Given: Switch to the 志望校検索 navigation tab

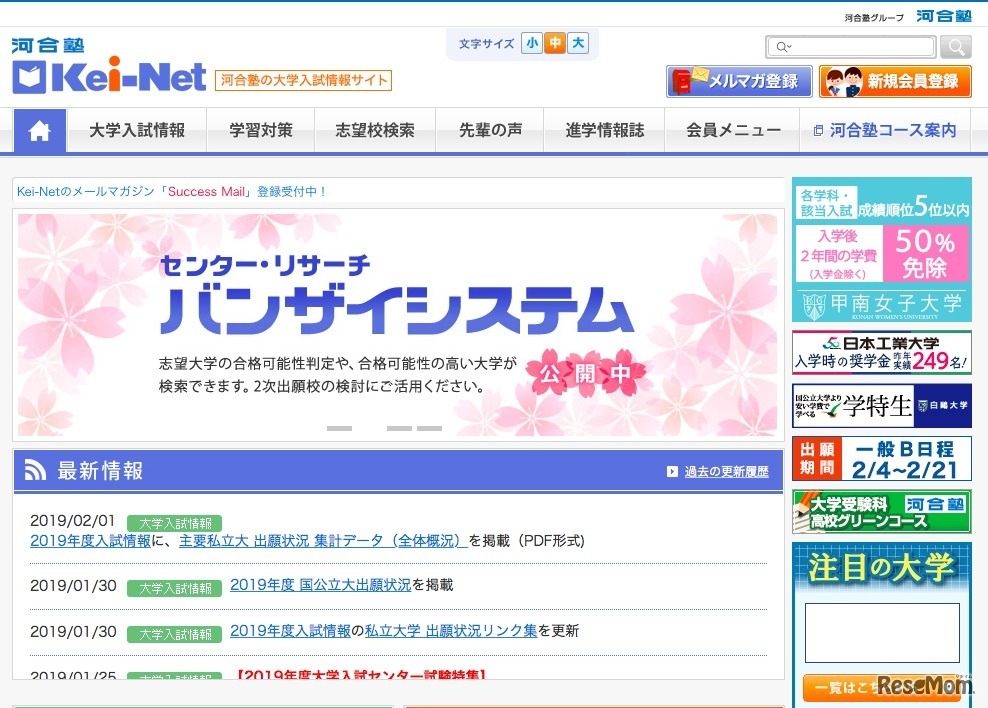Looking at the screenshot, I should 375,129.
